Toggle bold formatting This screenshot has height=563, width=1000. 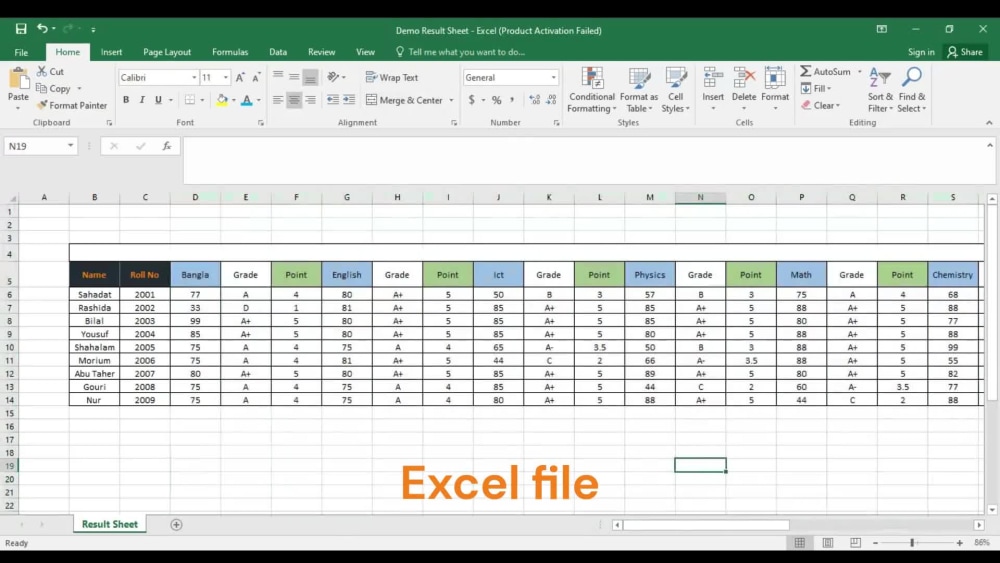(x=126, y=99)
